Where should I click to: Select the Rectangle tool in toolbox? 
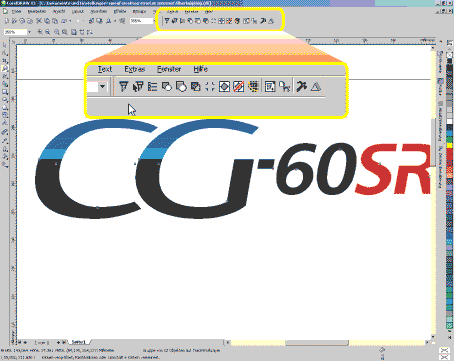pyautogui.click(x=5, y=92)
